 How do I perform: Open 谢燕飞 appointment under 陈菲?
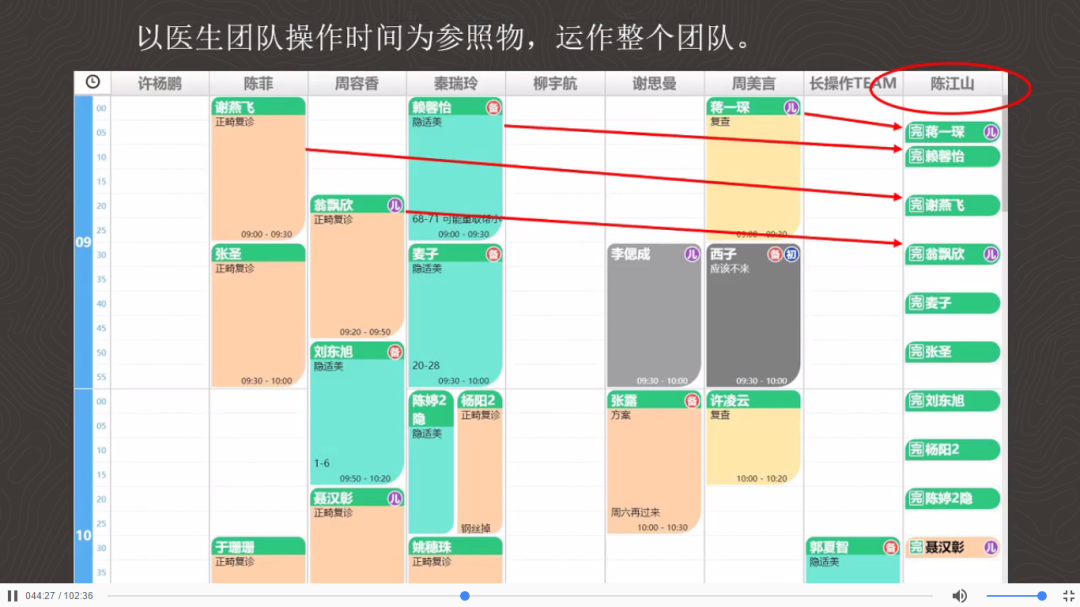(x=258, y=169)
